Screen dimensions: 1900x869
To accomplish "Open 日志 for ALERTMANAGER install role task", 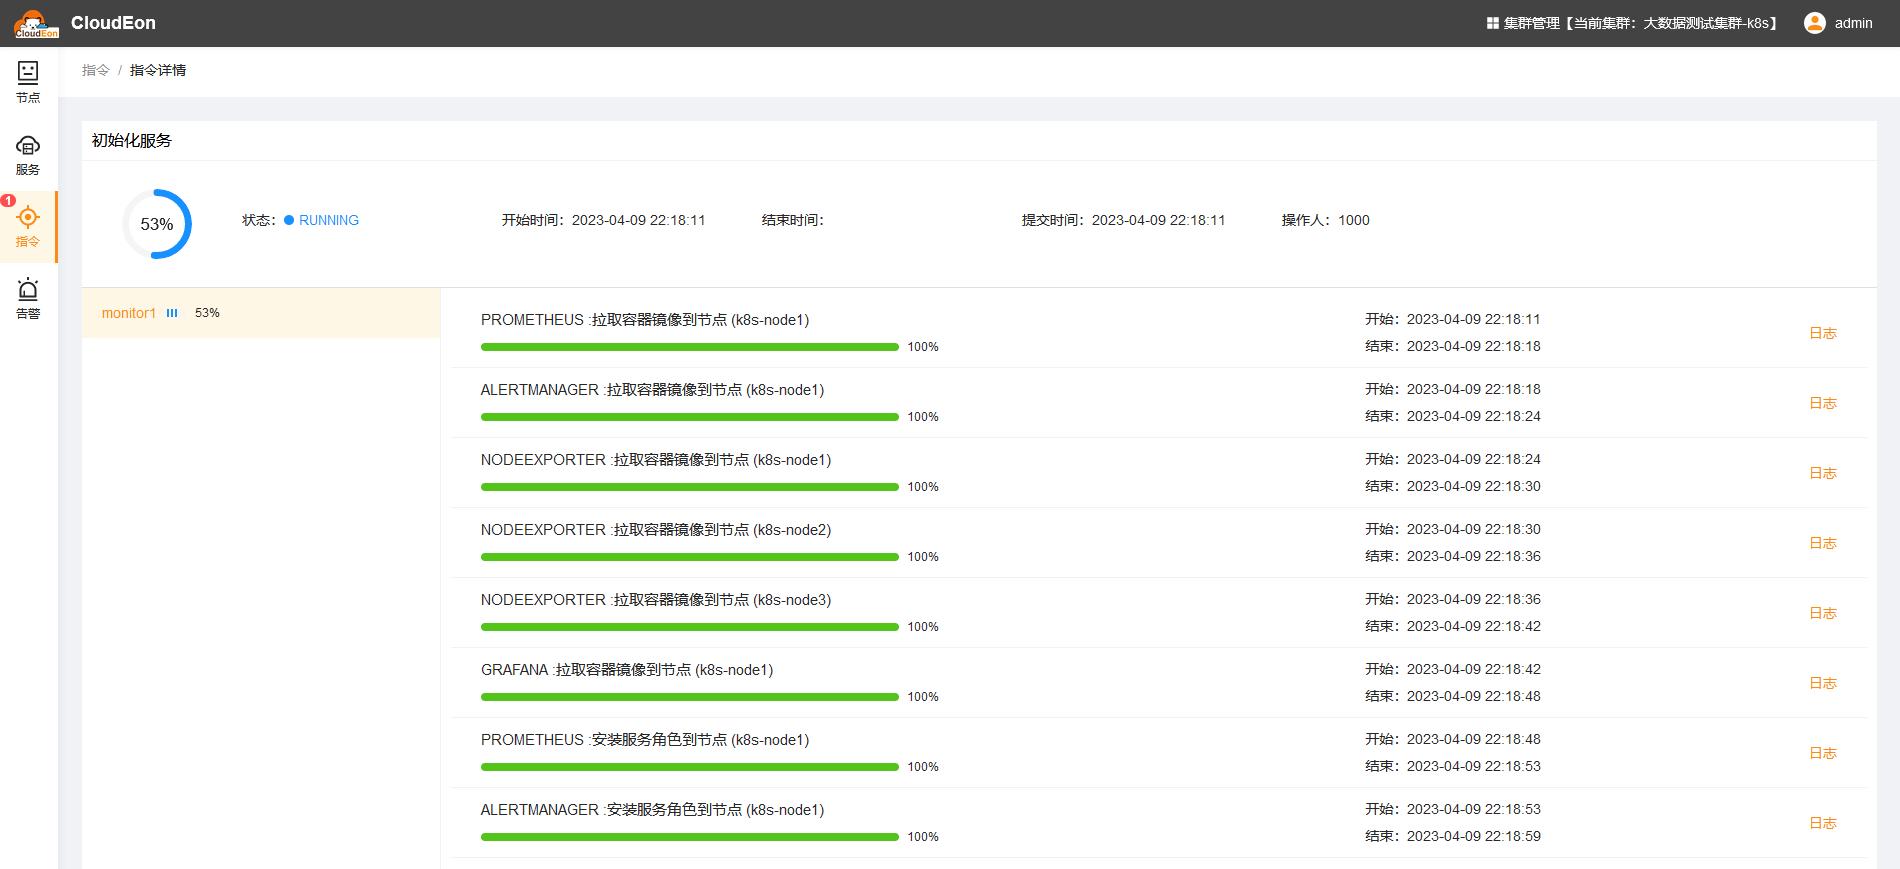I will pos(1823,823).
